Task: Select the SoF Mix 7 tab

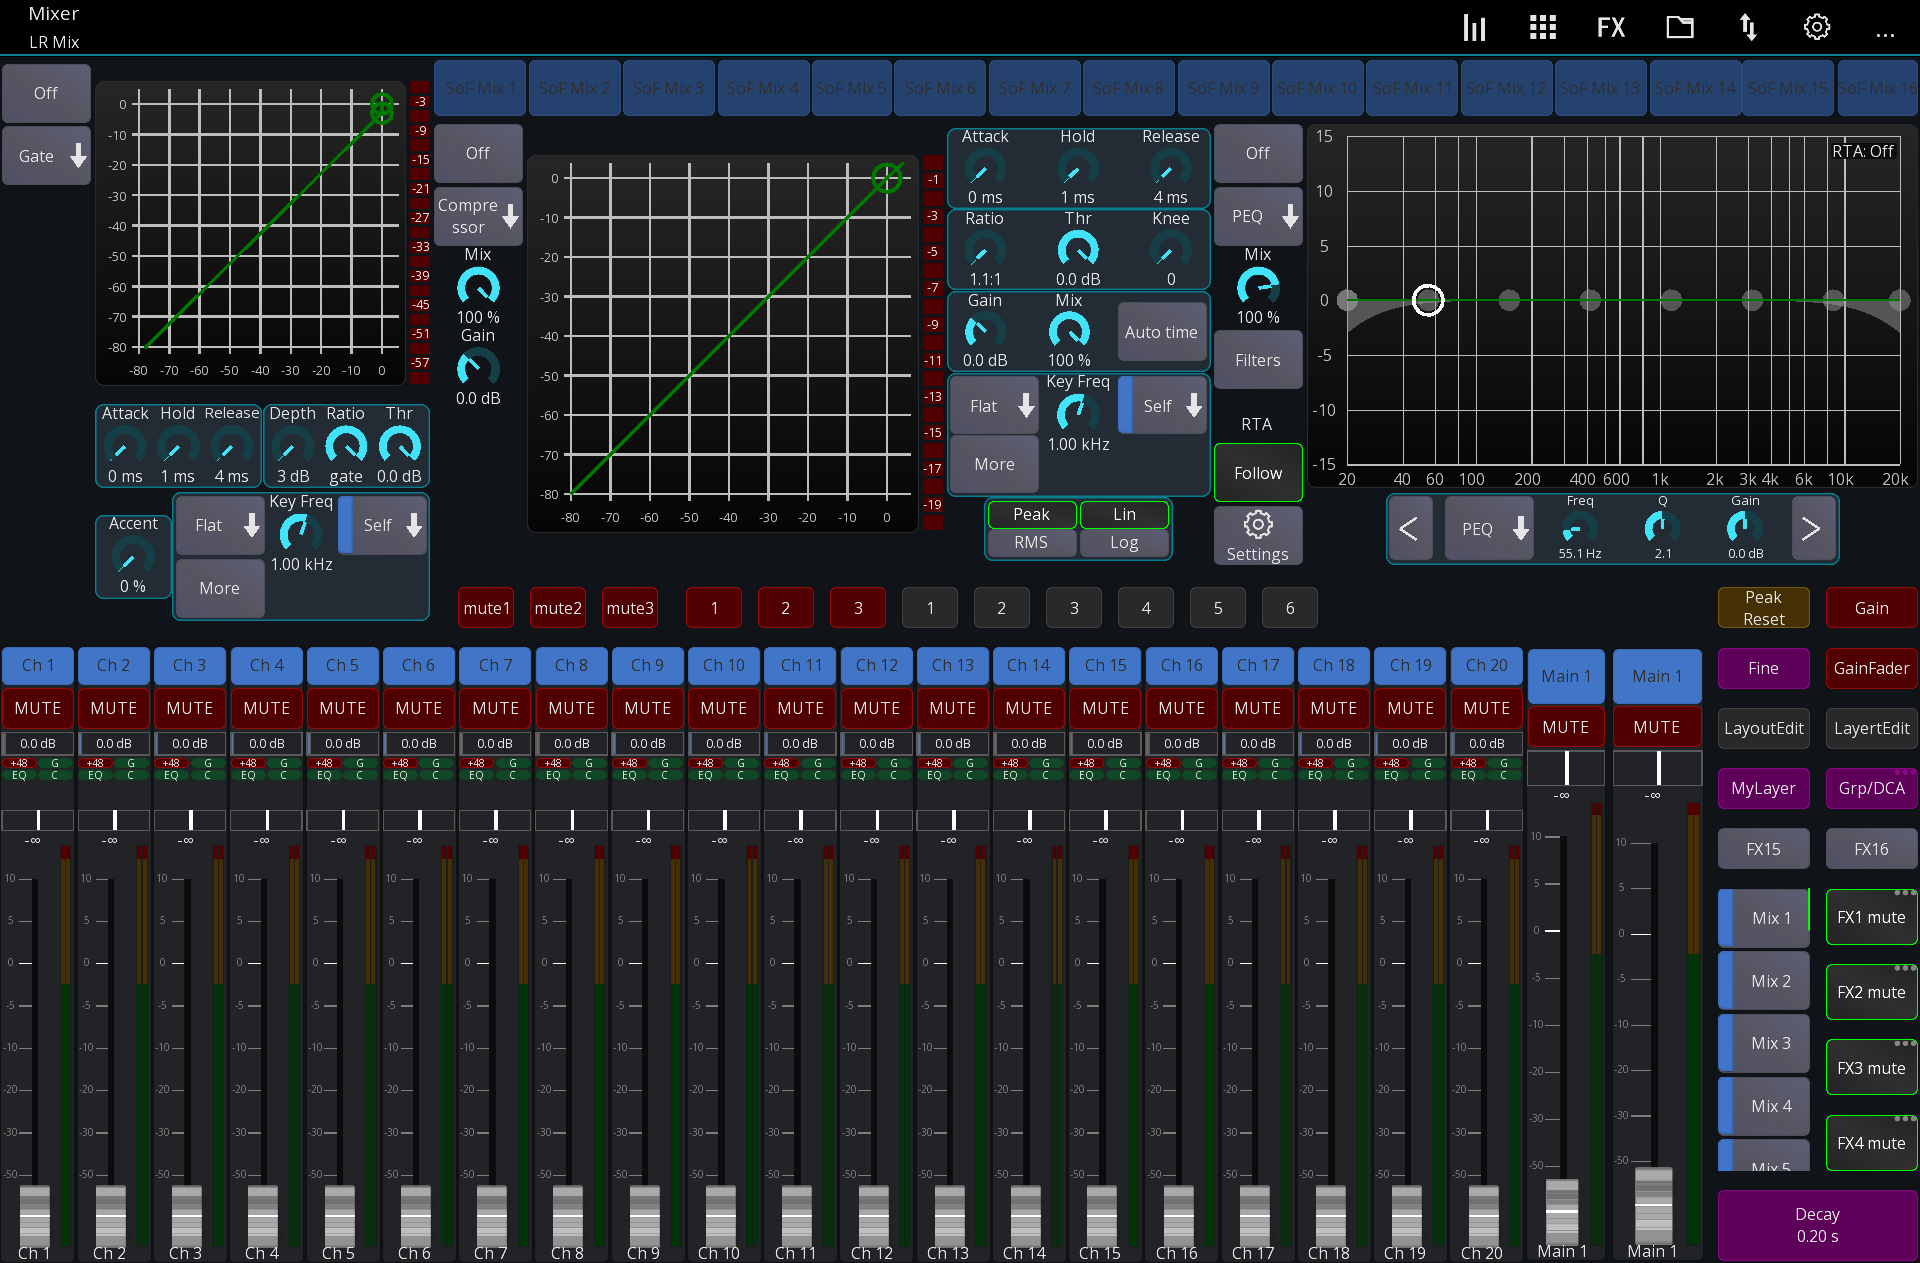Action: [1034, 87]
